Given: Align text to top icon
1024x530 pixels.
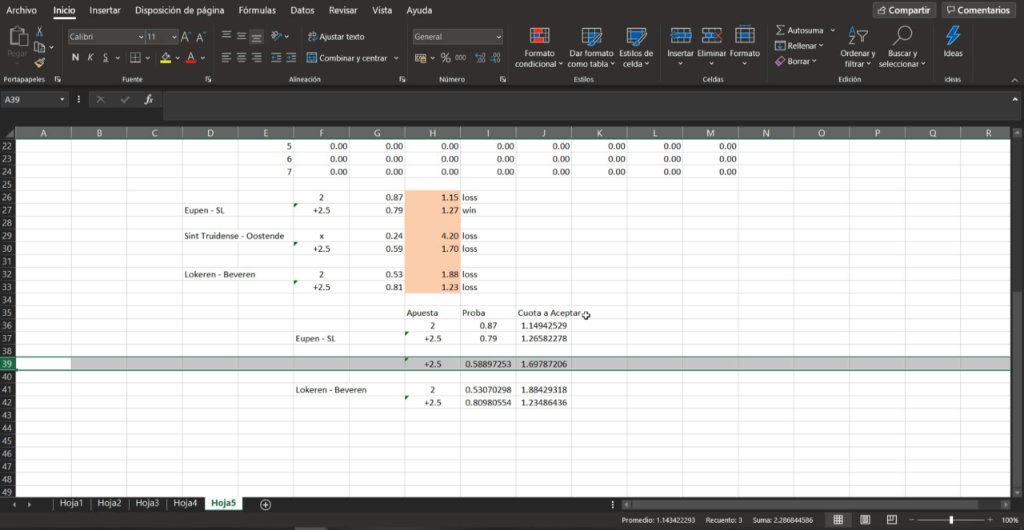Looking at the screenshot, I should [226, 37].
